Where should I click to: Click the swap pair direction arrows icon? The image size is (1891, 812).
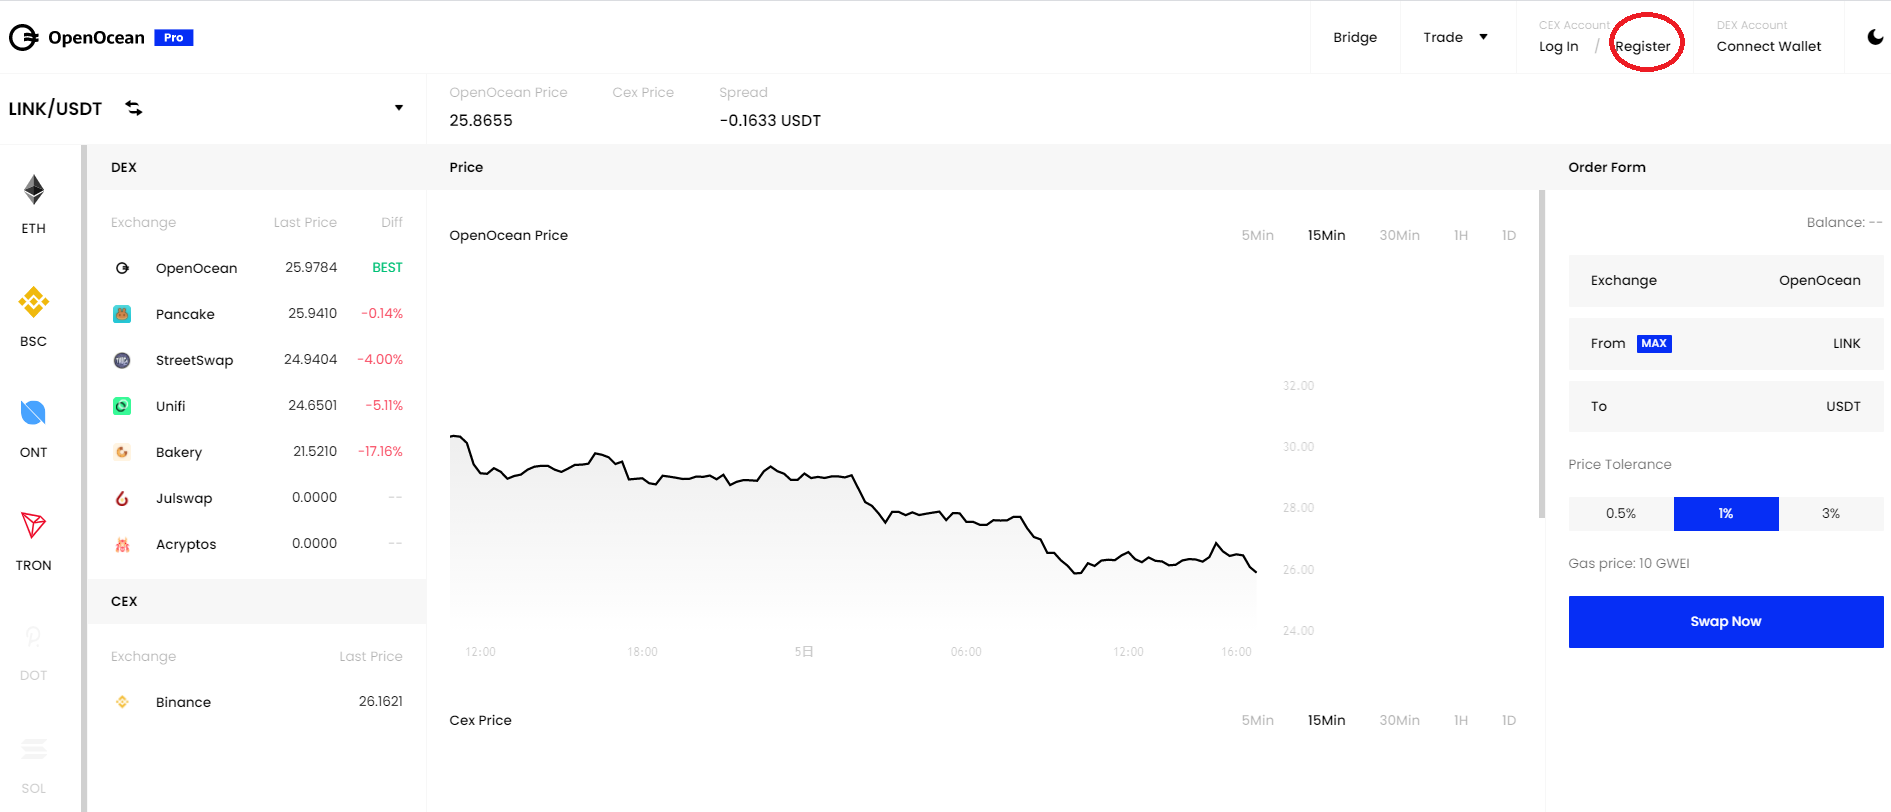pyautogui.click(x=134, y=108)
